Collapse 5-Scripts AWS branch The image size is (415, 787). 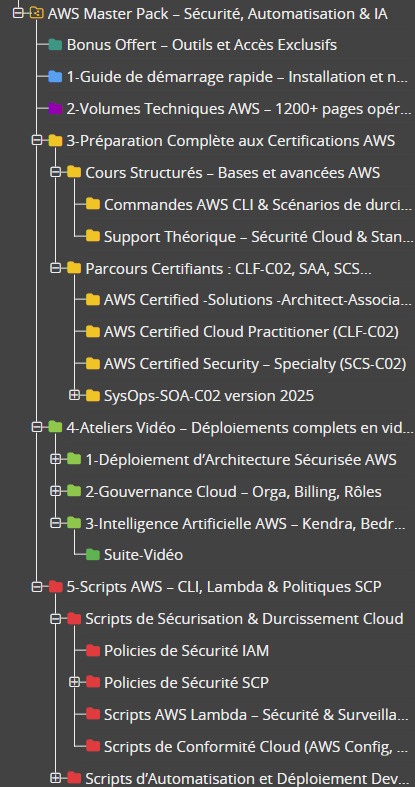coord(37,586)
